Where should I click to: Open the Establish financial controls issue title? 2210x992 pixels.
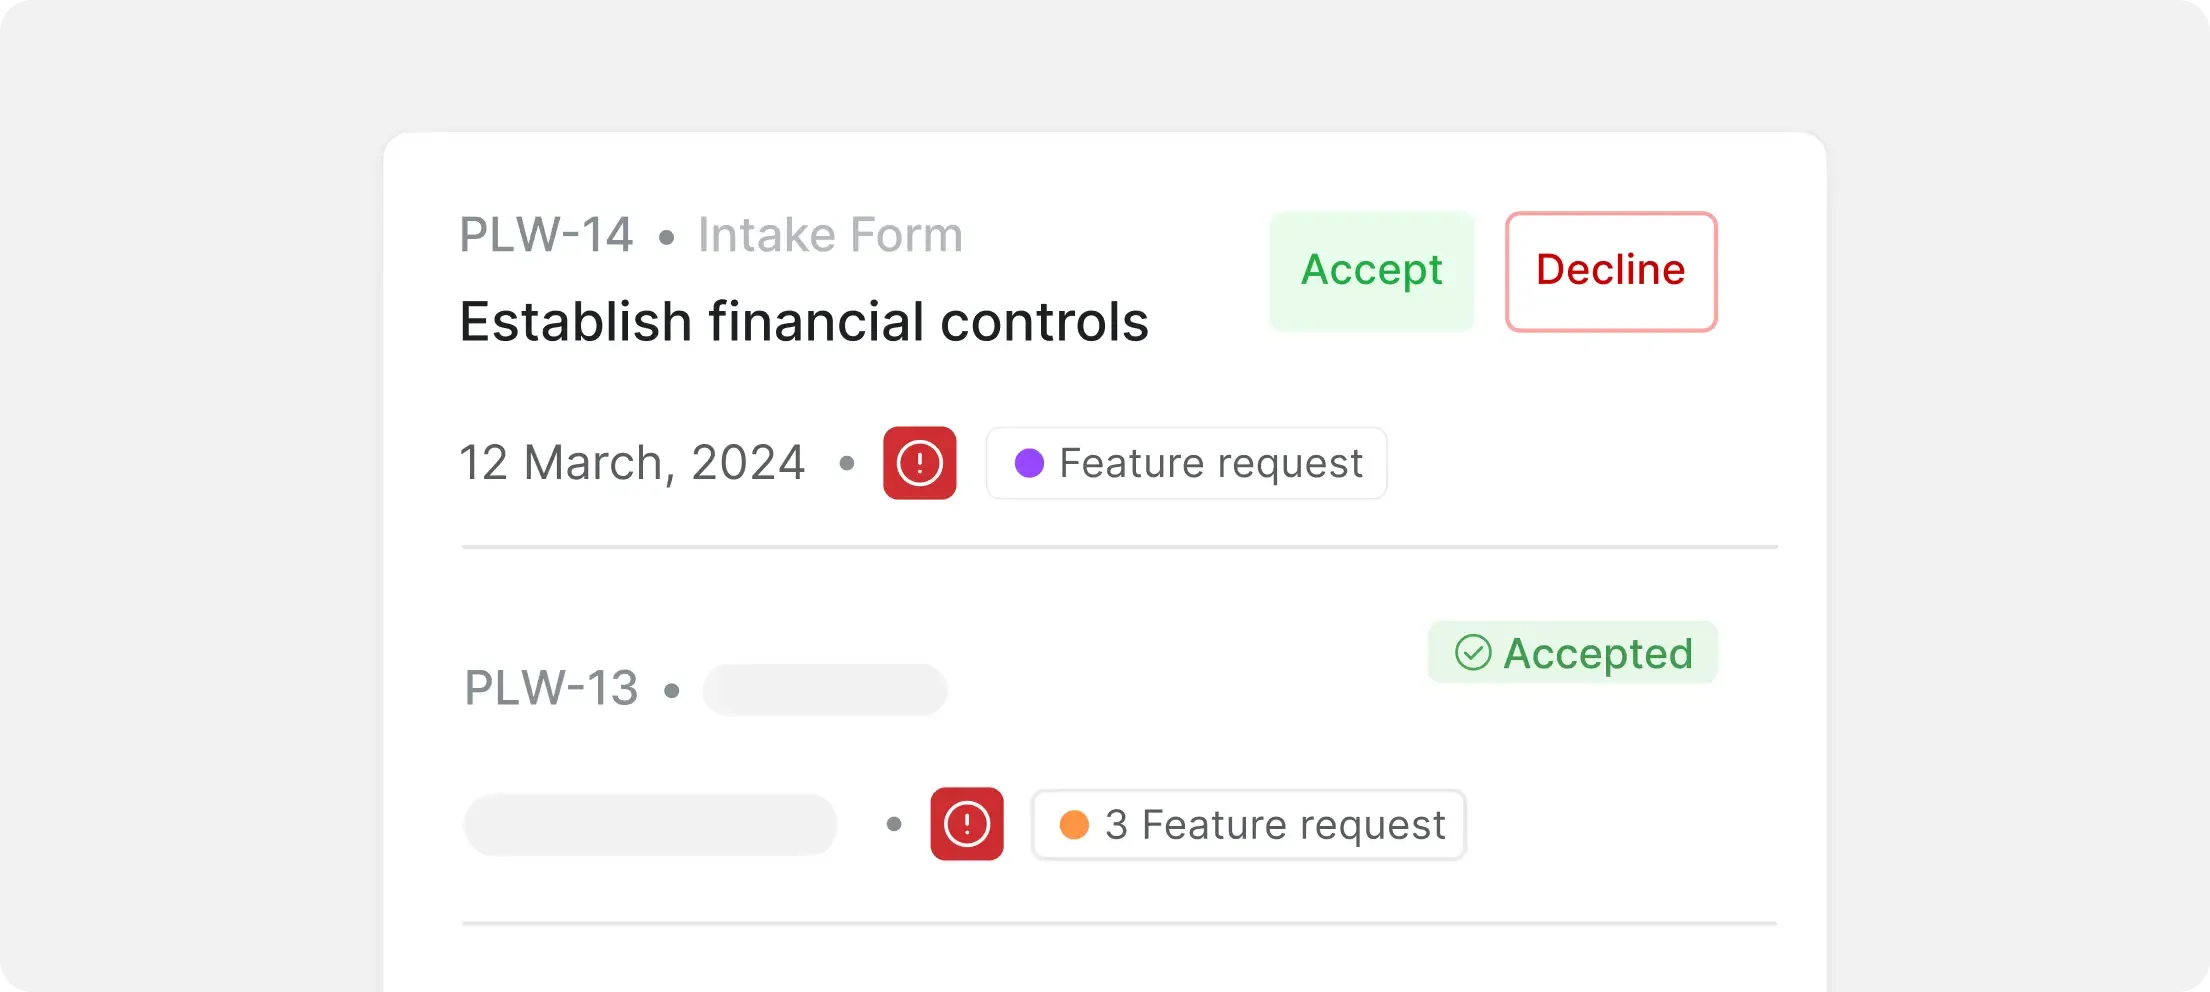(804, 322)
